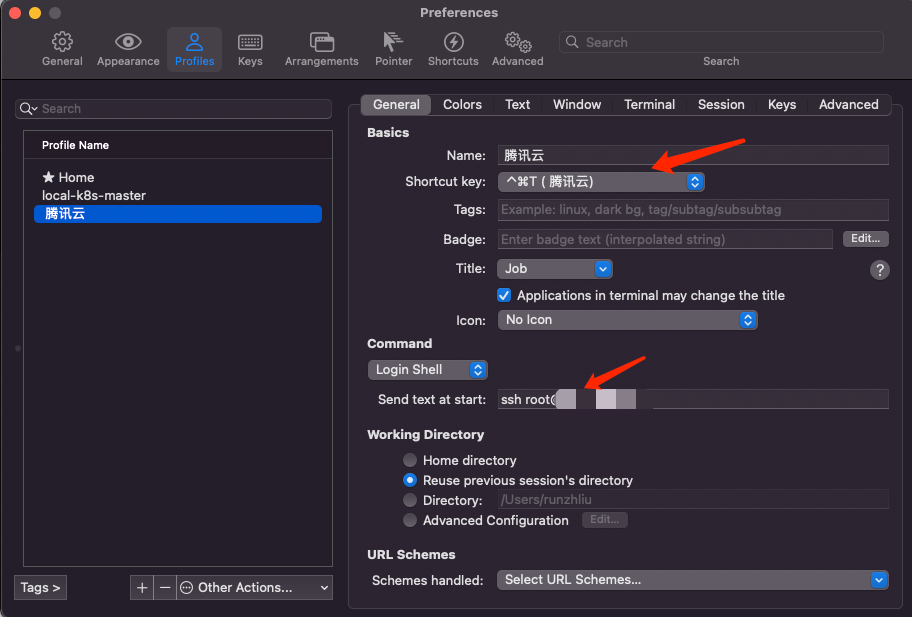Screen dimensions: 912x617
Task: Add a new profile with plus button
Action: point(142,588)
